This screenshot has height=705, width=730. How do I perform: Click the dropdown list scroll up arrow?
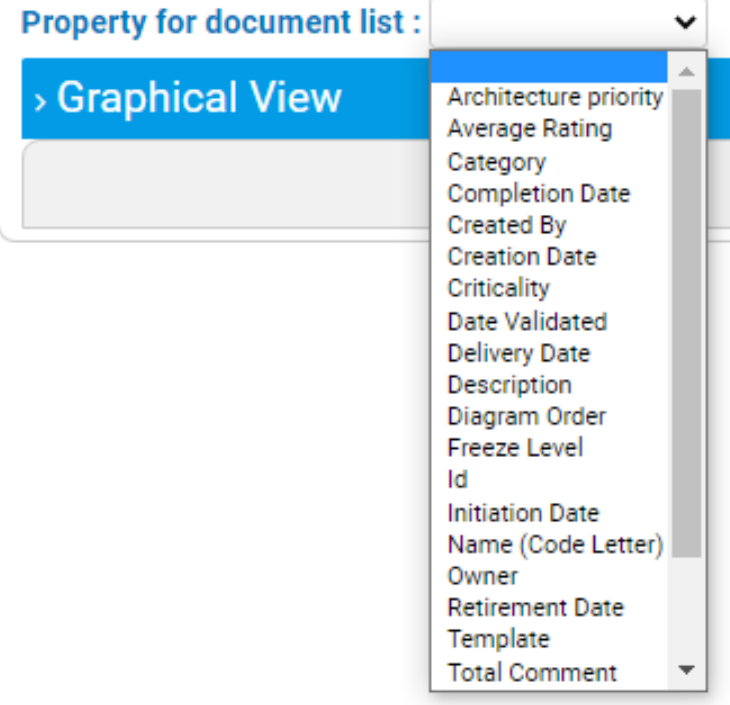(x=686, y=71)
